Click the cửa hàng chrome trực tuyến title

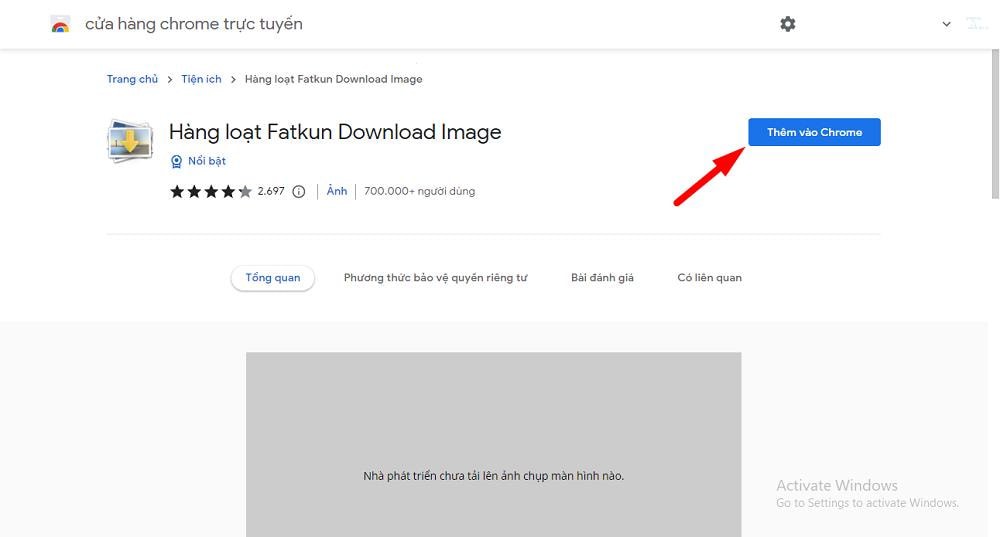click(x=193, y=24)
